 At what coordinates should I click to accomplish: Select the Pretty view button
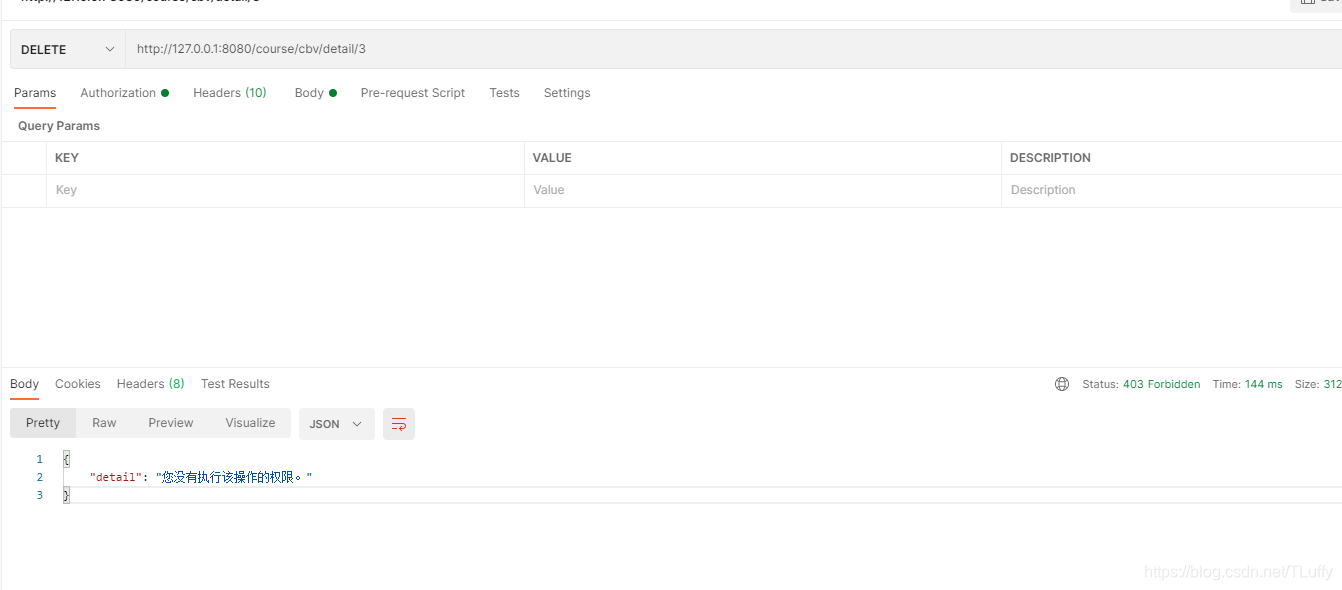click(43, 423)
